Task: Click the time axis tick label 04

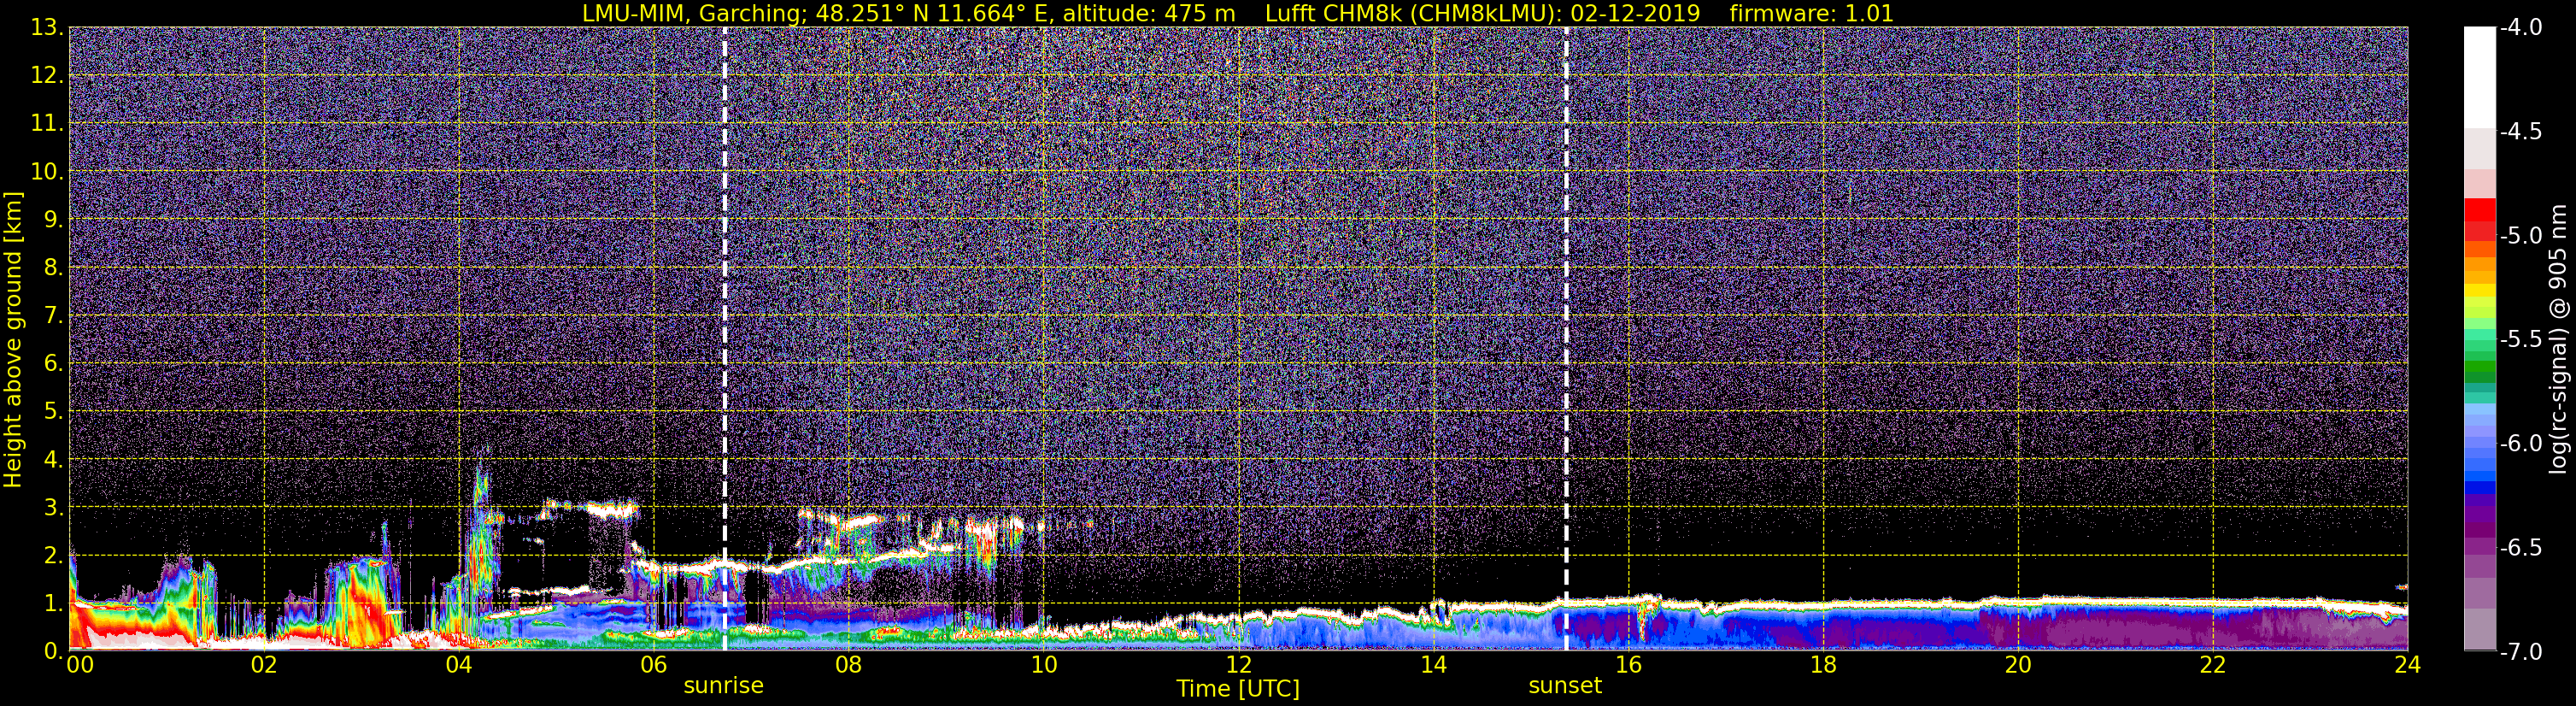Action: [x=459, y=665]
